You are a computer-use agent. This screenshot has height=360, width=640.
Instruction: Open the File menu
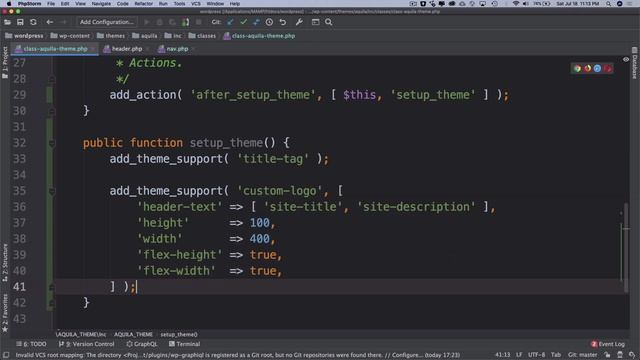pos(51,4)
